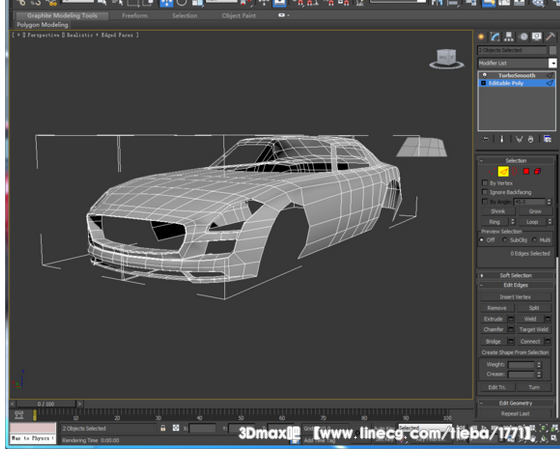Click the Repeat Last button
The image size is (560, 450).
coord(515,414)
